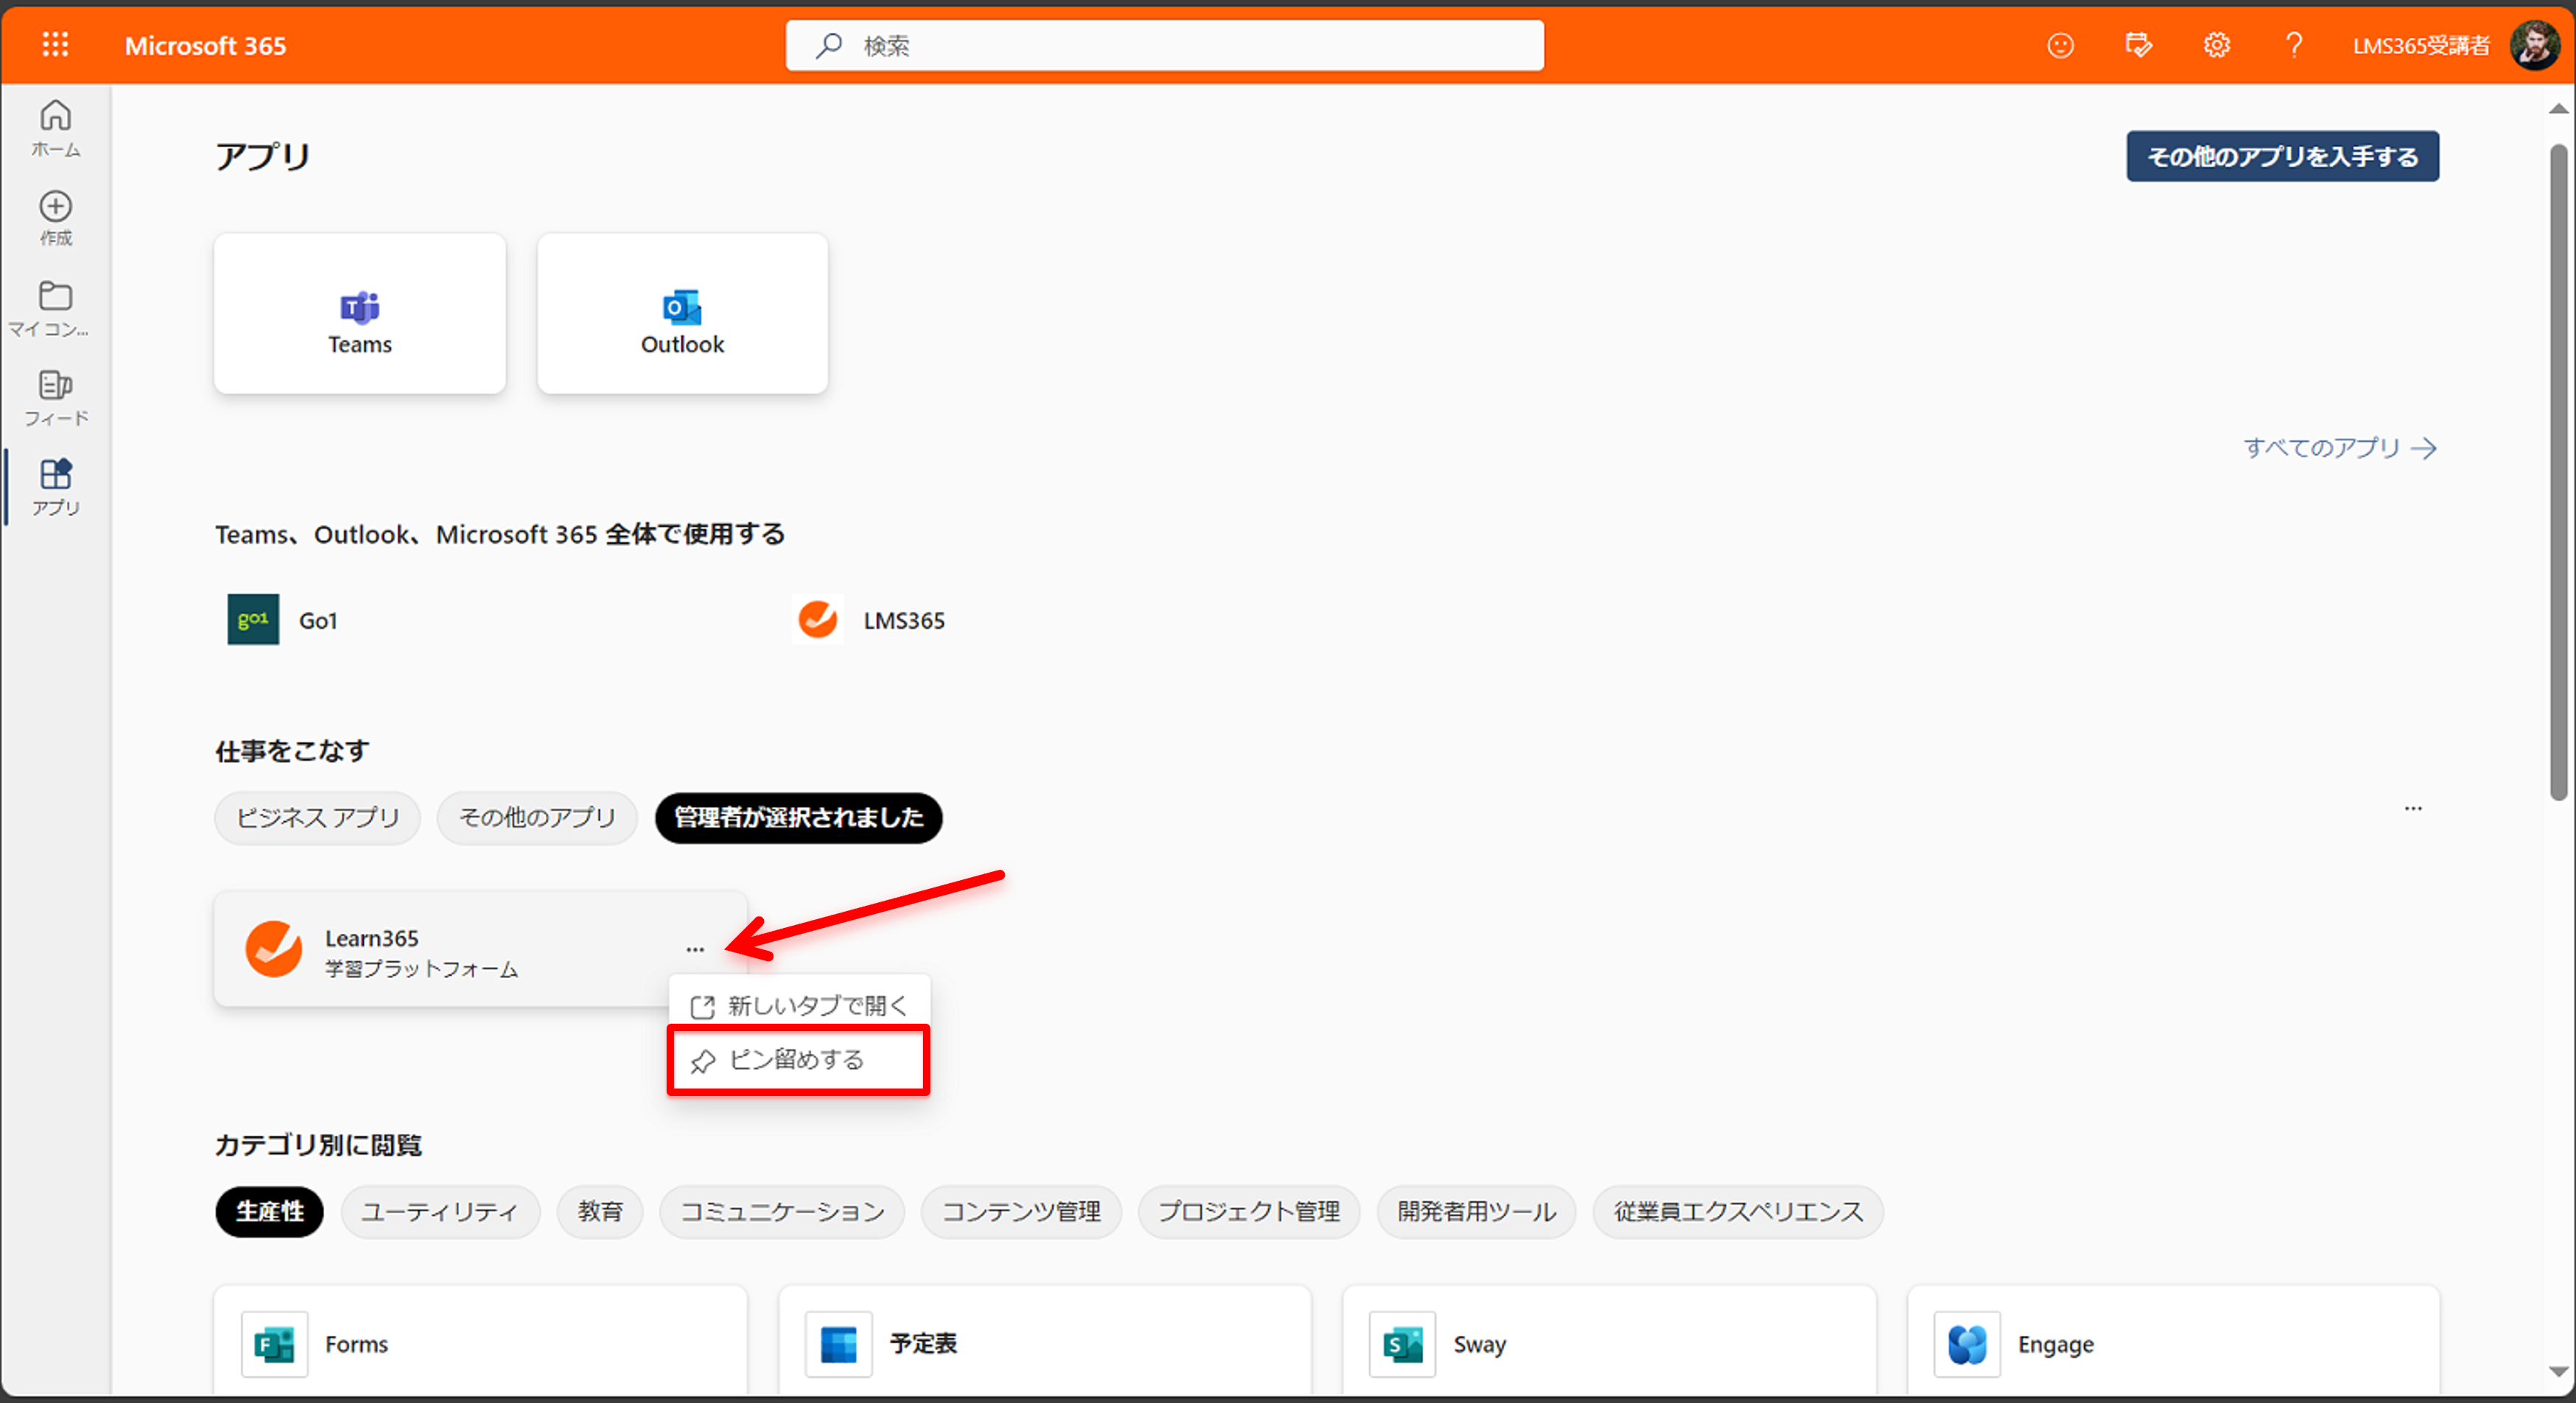
Task: Open the Go1 app icon
Action: pos(253,619)
